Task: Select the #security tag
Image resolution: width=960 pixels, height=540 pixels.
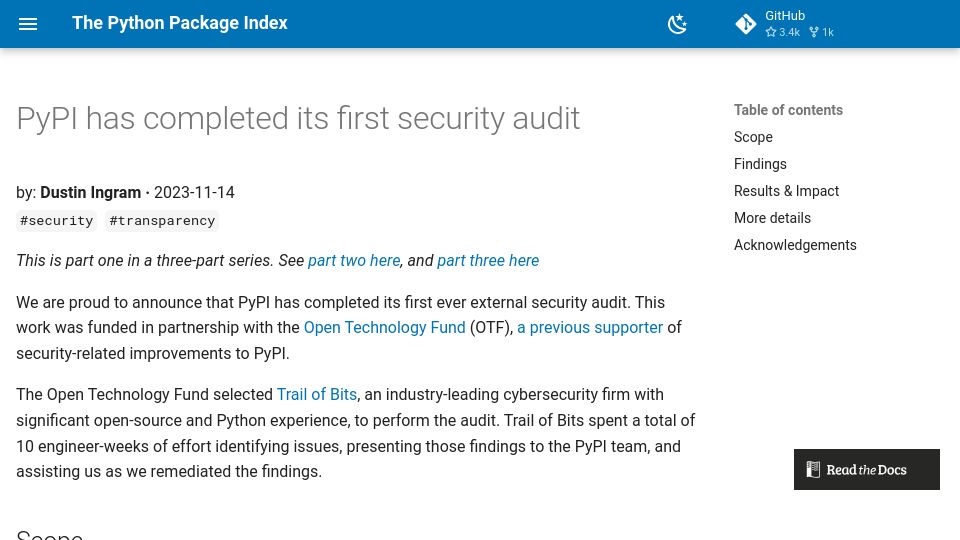Action: pyautogui.click(x=56, y=220)
